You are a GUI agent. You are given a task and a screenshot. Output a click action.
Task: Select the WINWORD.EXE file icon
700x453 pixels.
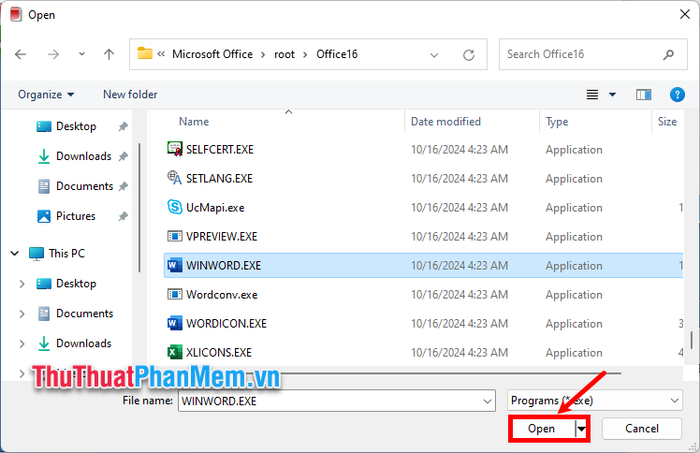tap(173, 266)
